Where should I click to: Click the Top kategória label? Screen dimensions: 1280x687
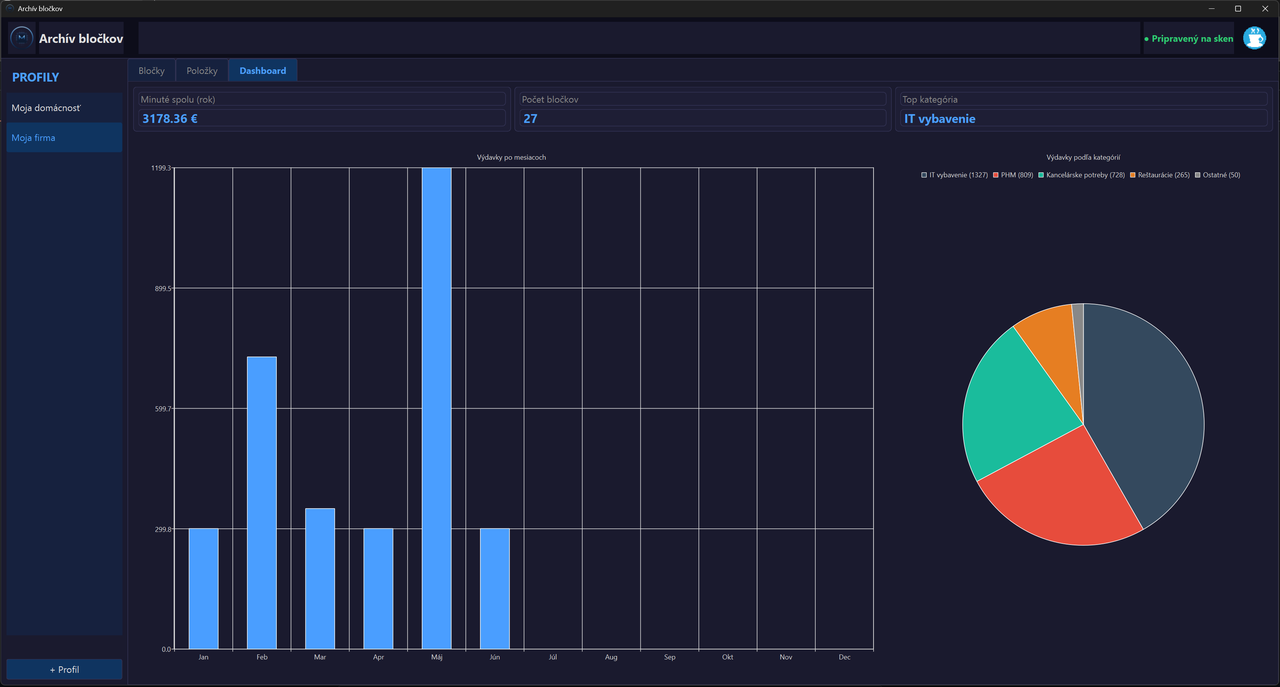point(930,100)
